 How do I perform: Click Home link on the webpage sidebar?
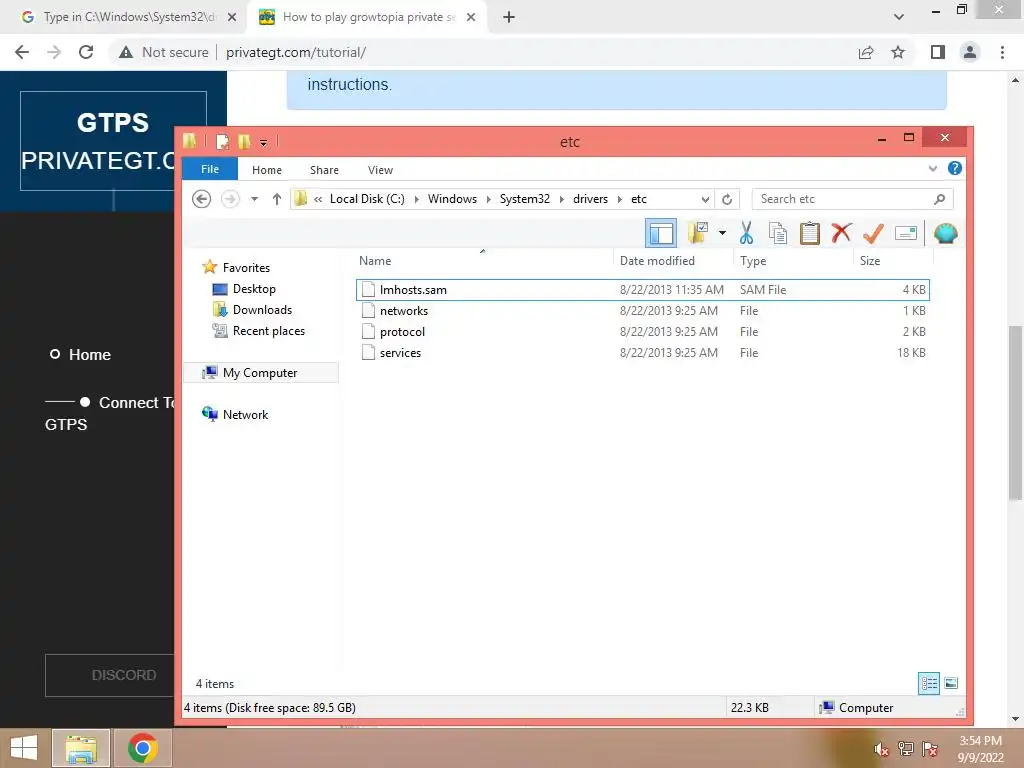pyautogui.click(x=89, y=355)
